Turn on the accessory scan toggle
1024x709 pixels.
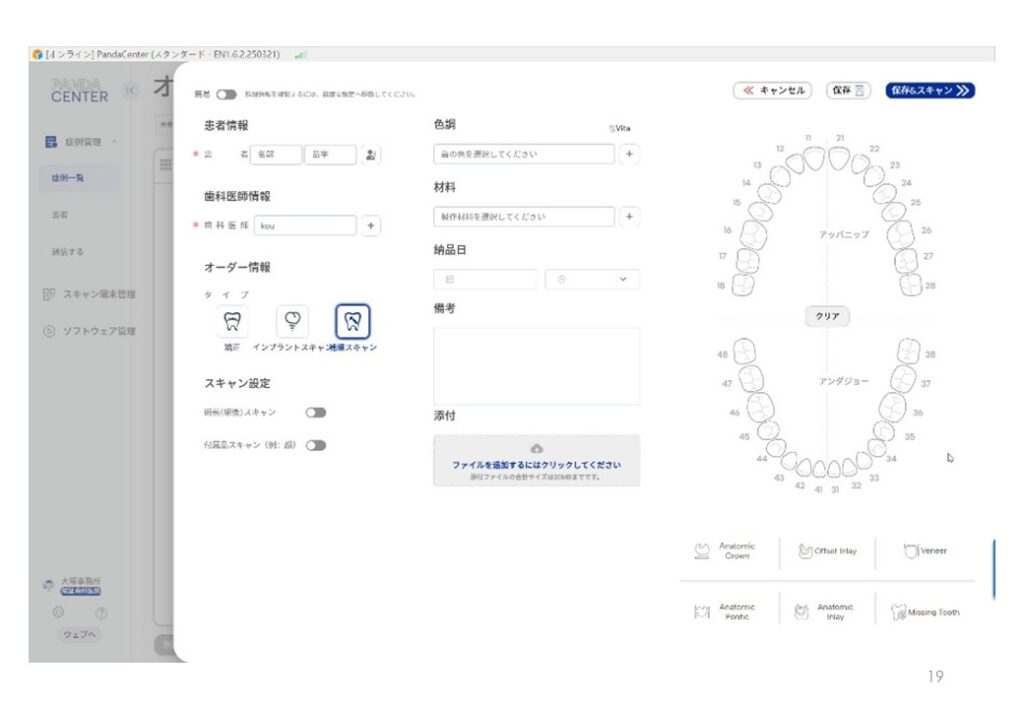point(316,446)
